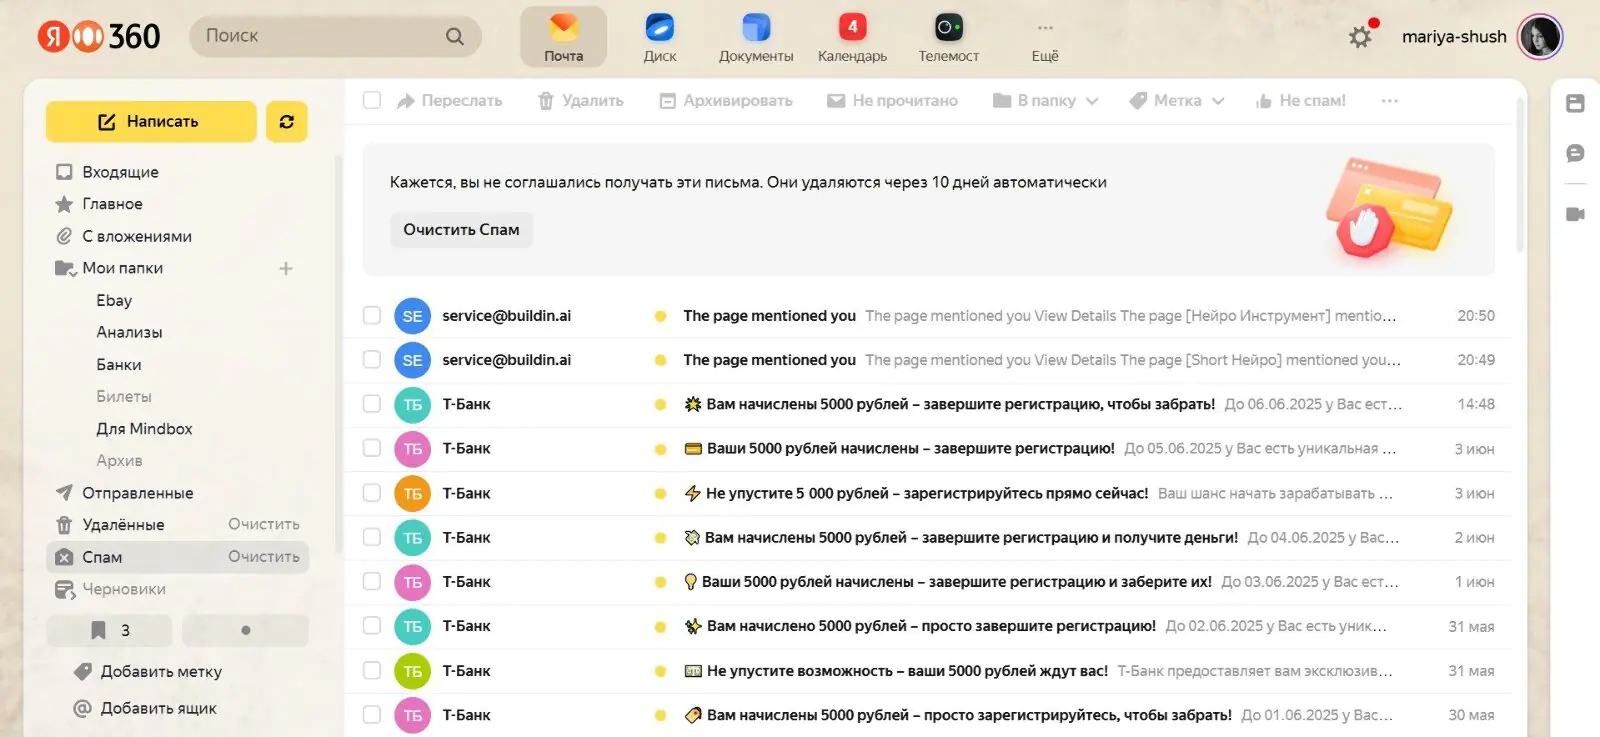Select the flagged label with count 3

point(110,630)
